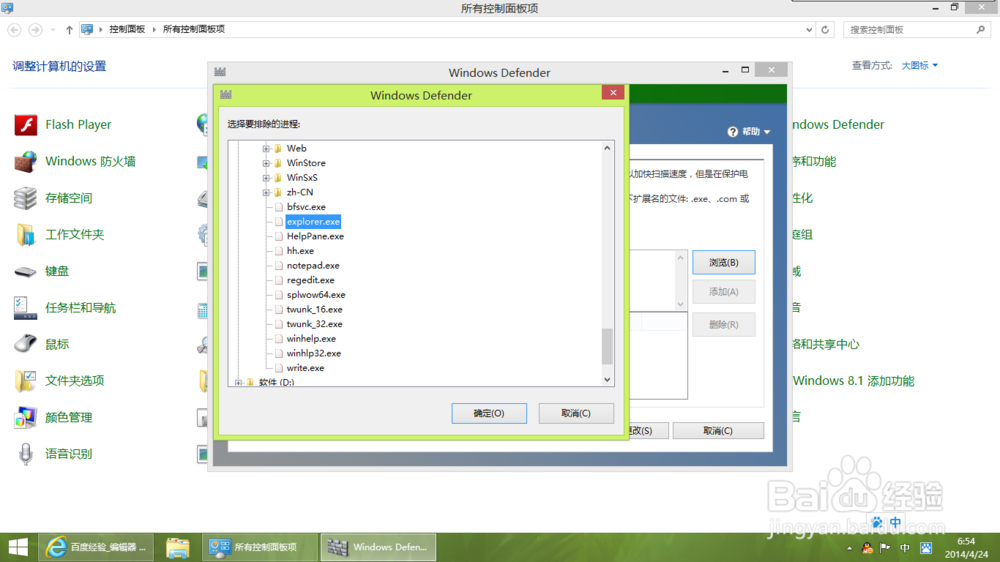Click 确定(O) to confirm selection
1000x562 pixels.
(x=489, y=413)
